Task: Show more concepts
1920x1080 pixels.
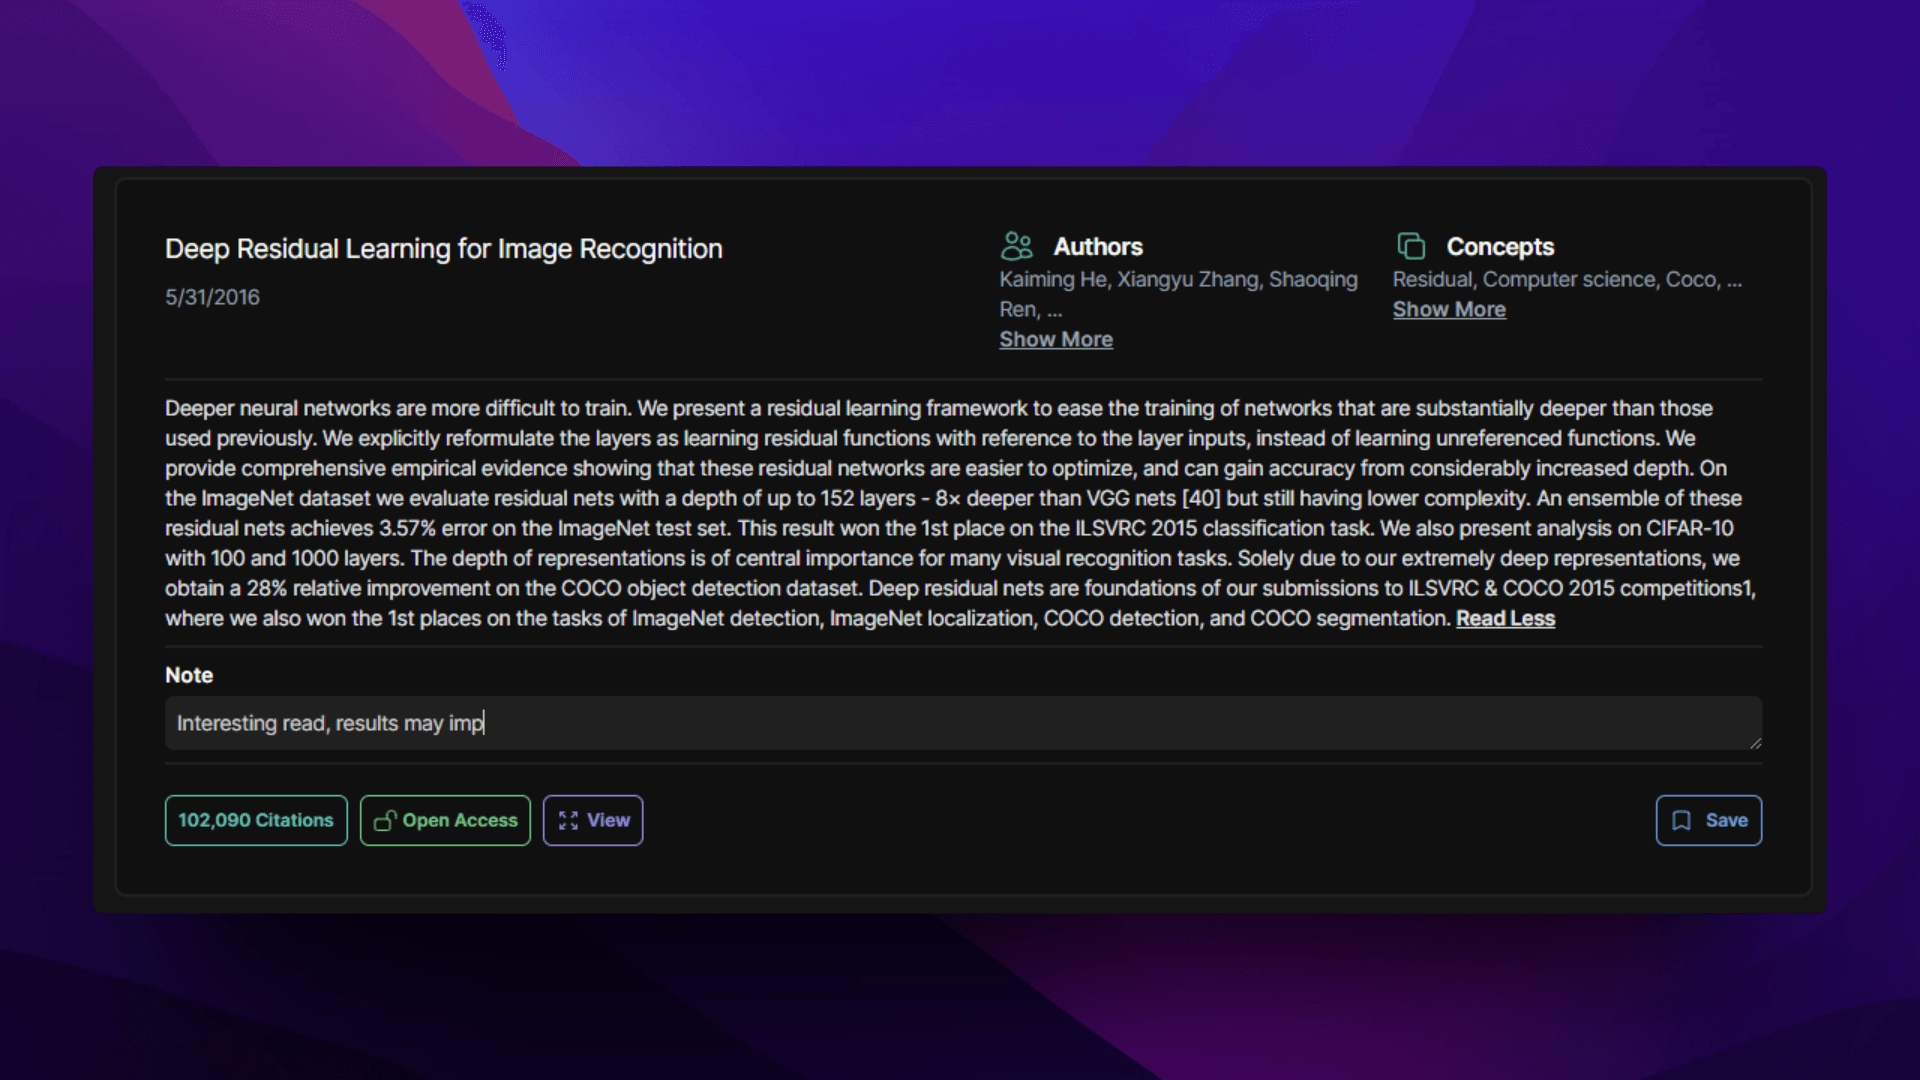Action: (1449, 310)
